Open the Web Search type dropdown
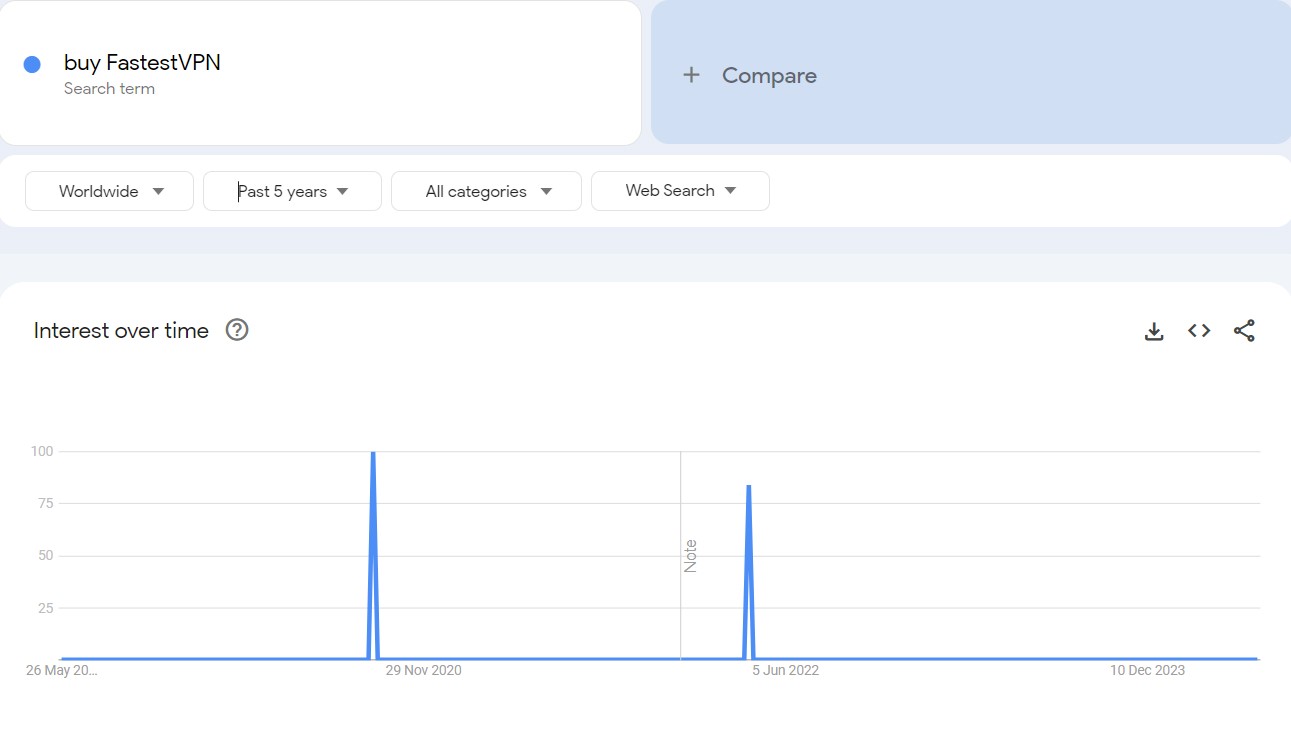Image resolution: width=1291 pixels, height=731 pixels. (x=680, y=191)
